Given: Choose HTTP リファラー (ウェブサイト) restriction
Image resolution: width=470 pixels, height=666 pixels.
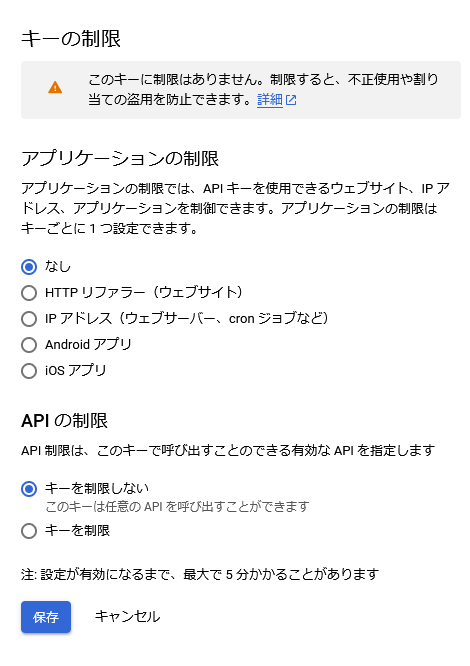Looking at the screenshot, I should 29,293.
